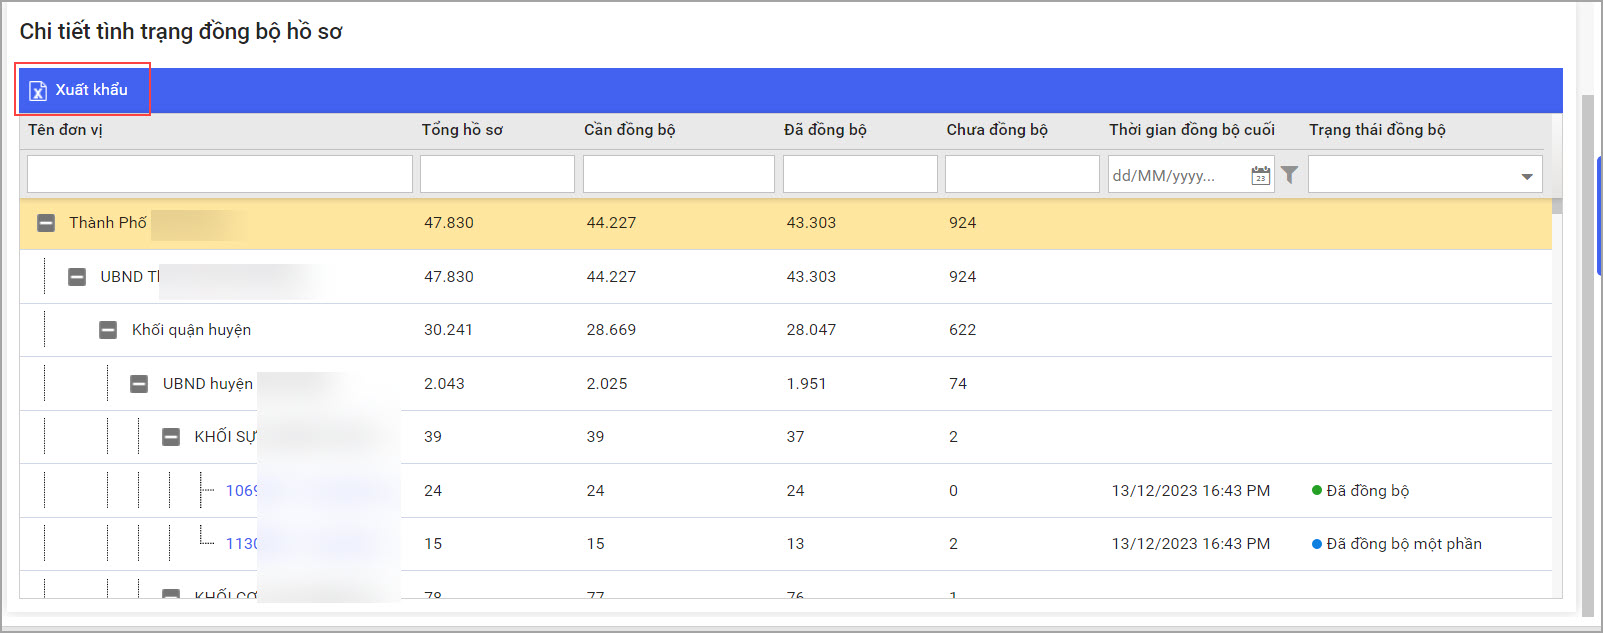Click the Đã đồng bộ filter box

click(860, 174)
